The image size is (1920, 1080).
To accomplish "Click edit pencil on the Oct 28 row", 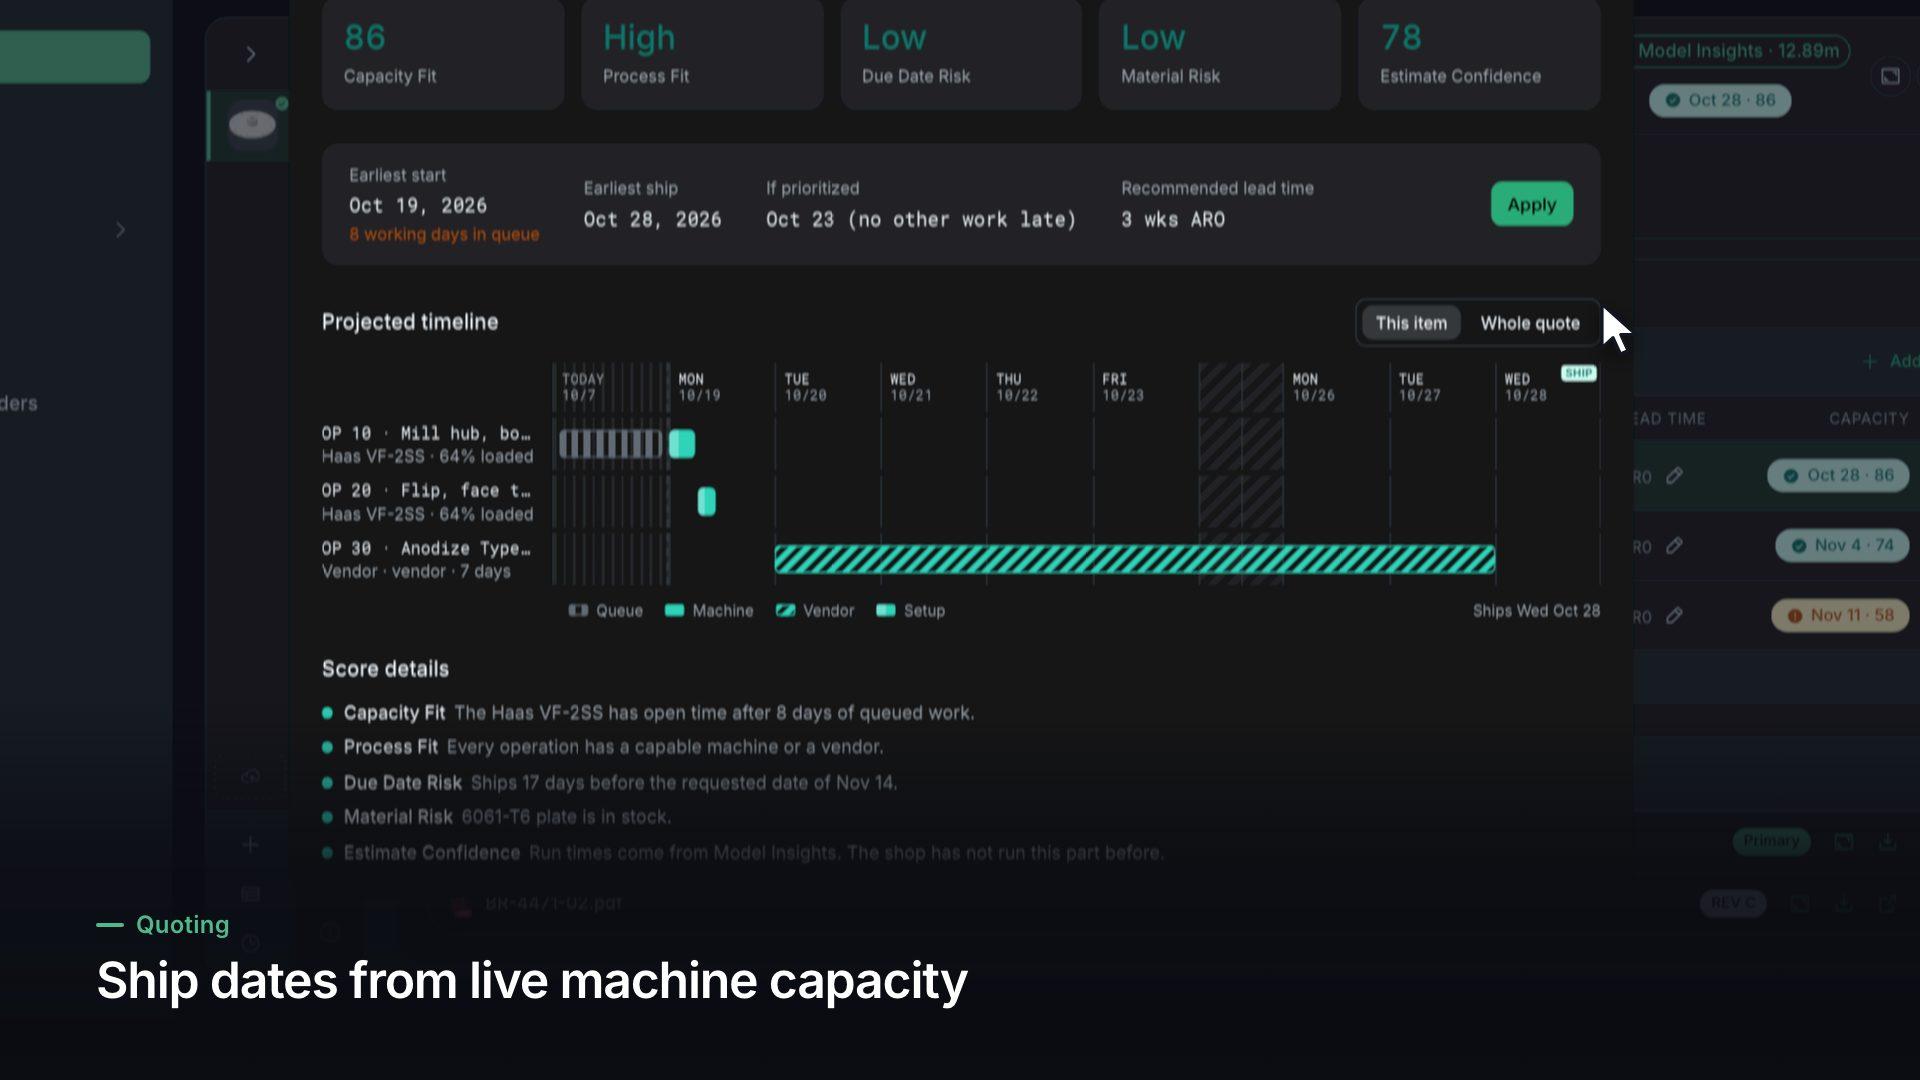I will pos(1675,476).
